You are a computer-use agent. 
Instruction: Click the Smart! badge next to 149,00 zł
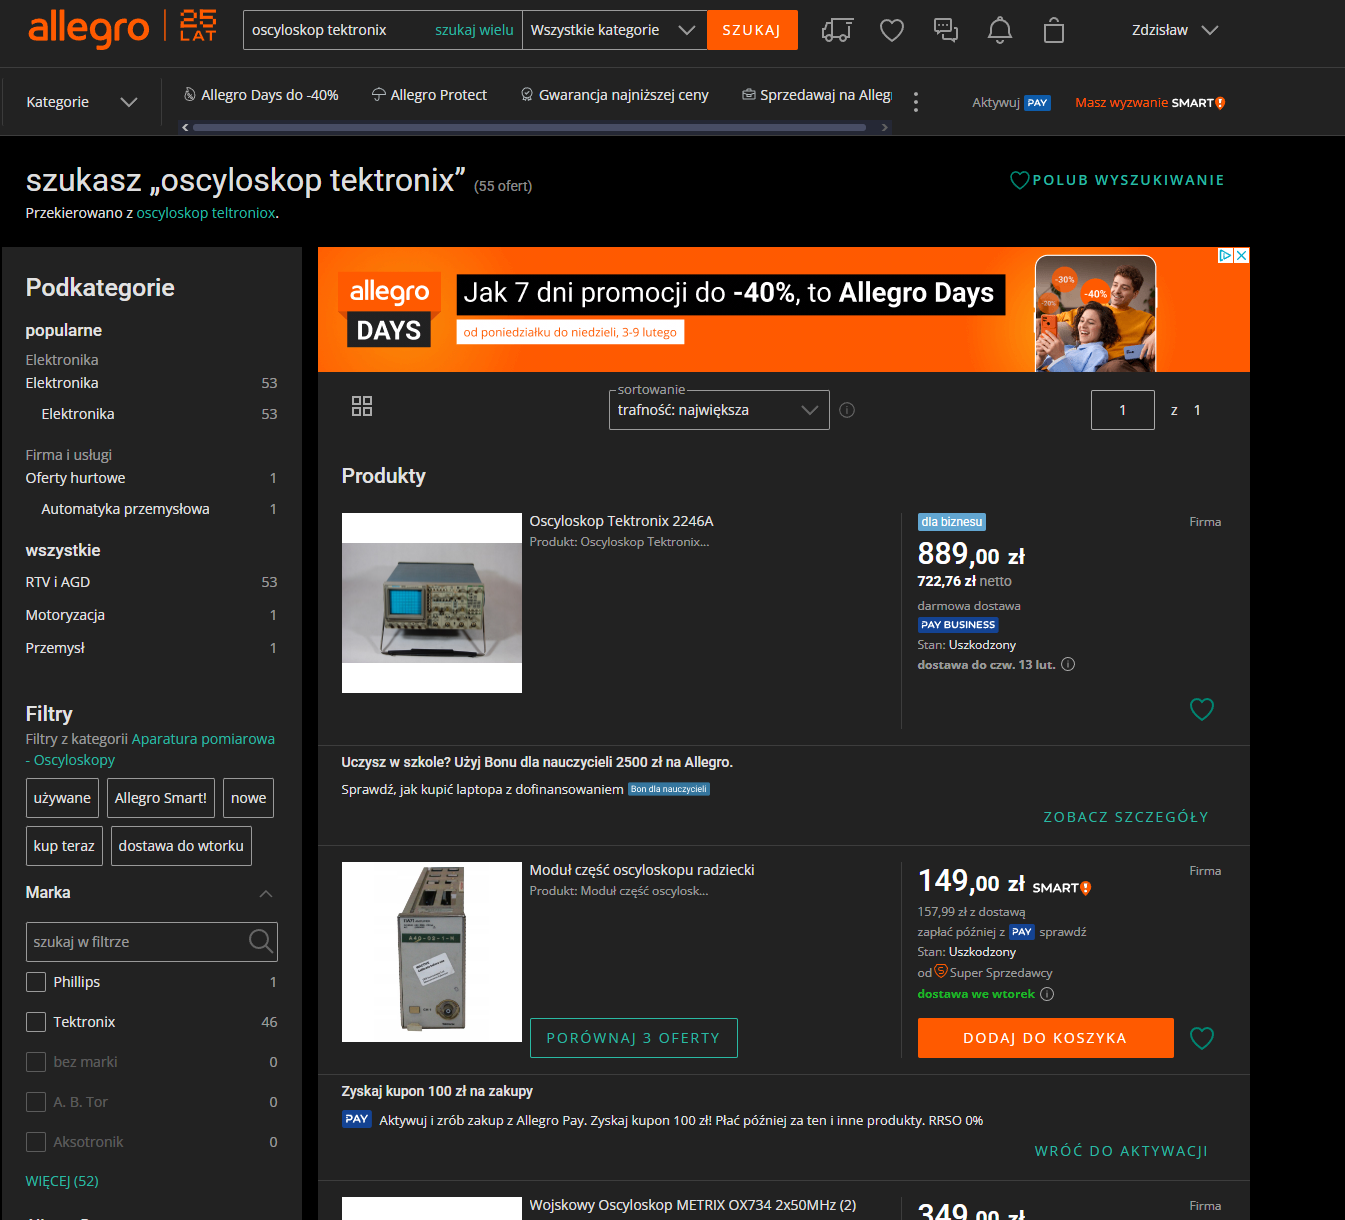click(1061, 888)
